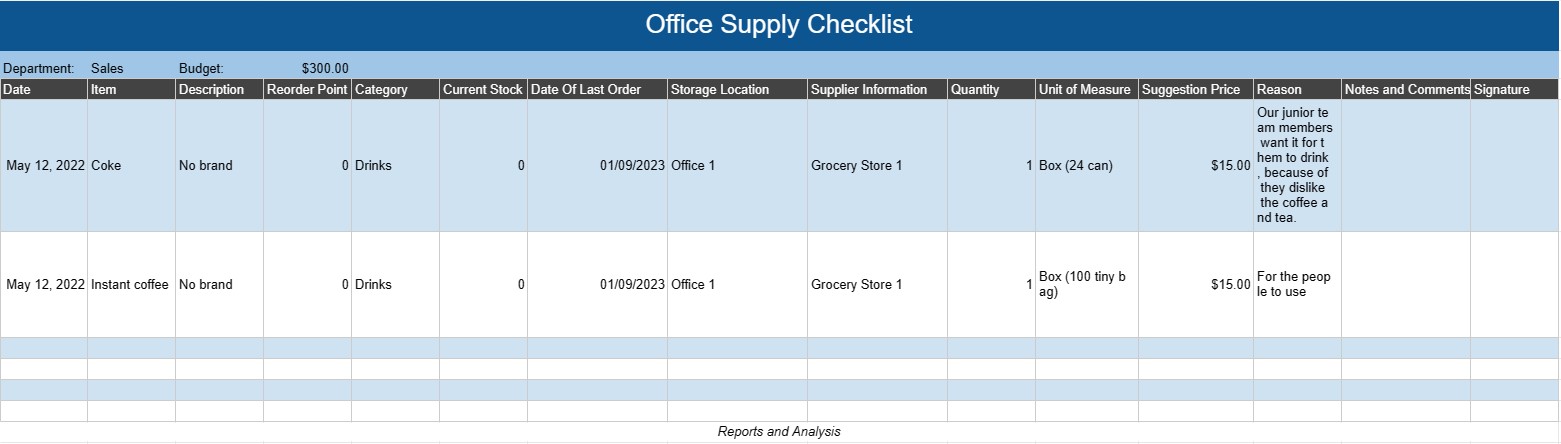Click the Coke reason text cell
The width and height of the screenshot is (1561, 444).
pyautogui.click(x=1296, y=166)
